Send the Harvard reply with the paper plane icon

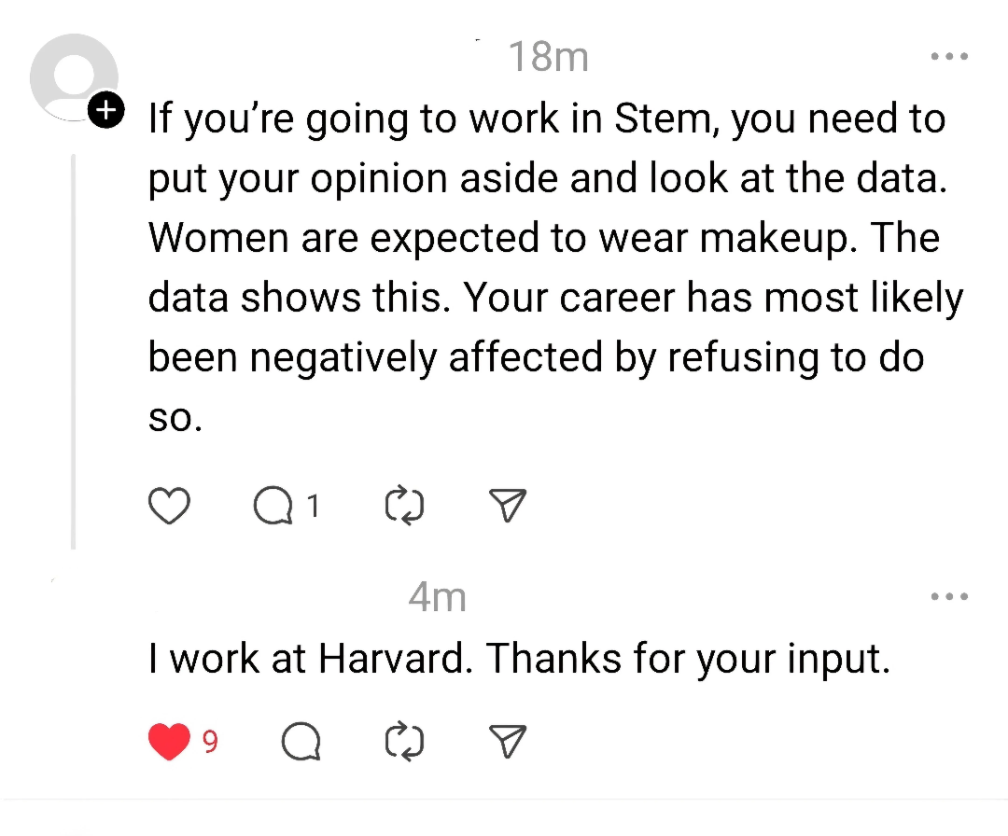coord(509,742)
